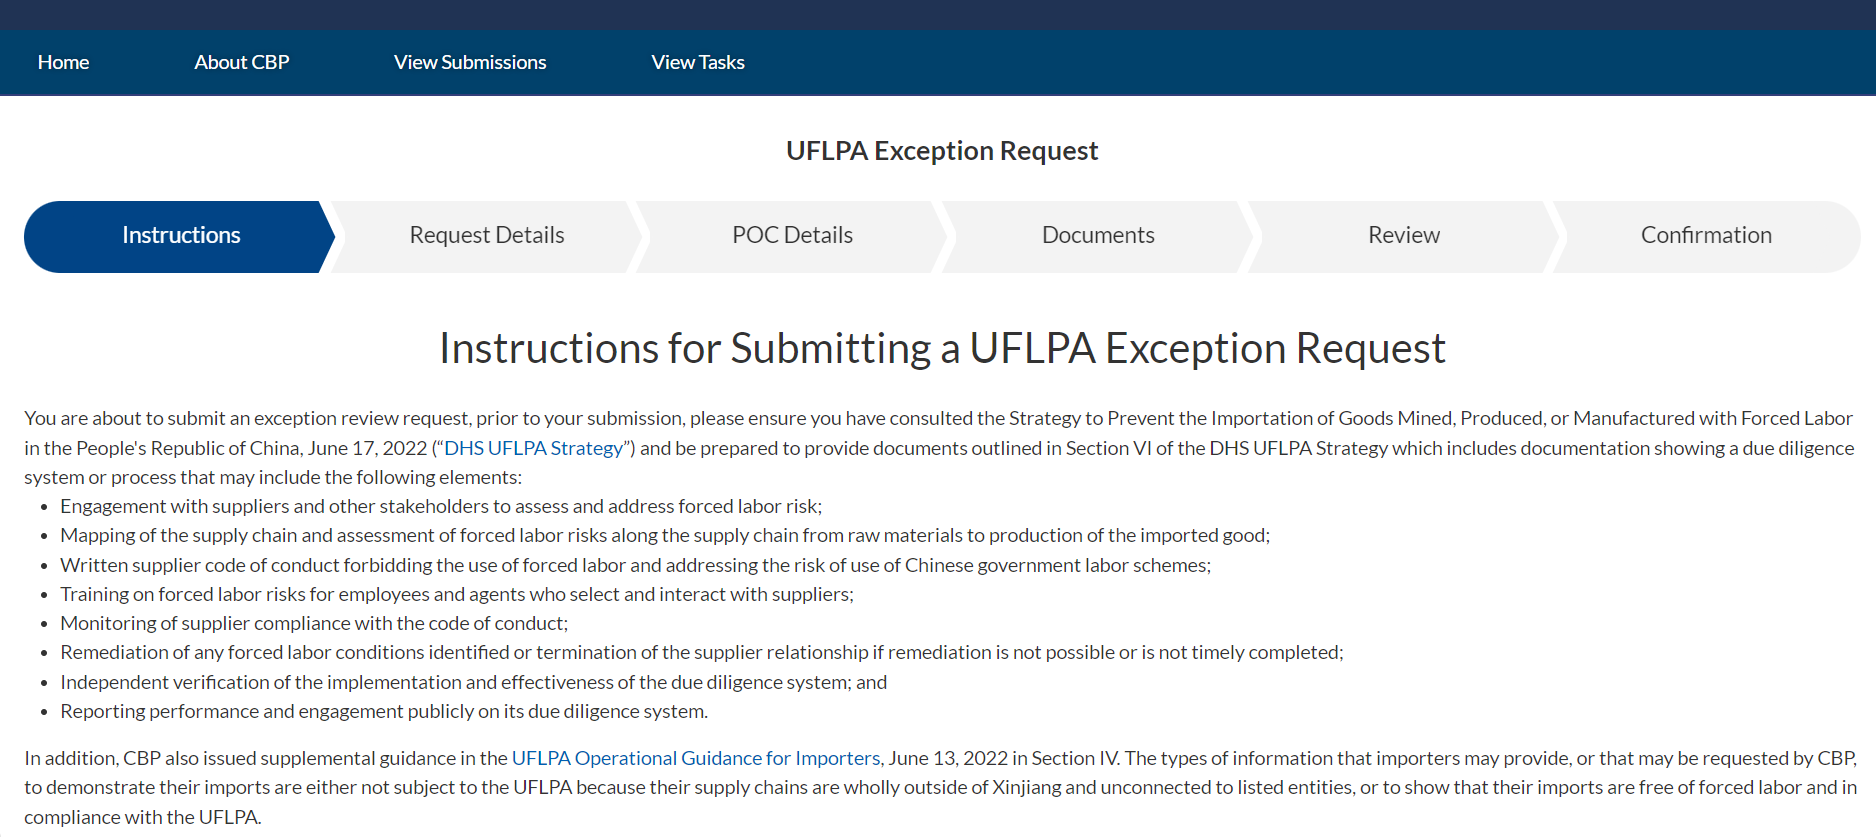Go to the Review step
This screenshot has height=837, width=1876.
pos(1403,236)
